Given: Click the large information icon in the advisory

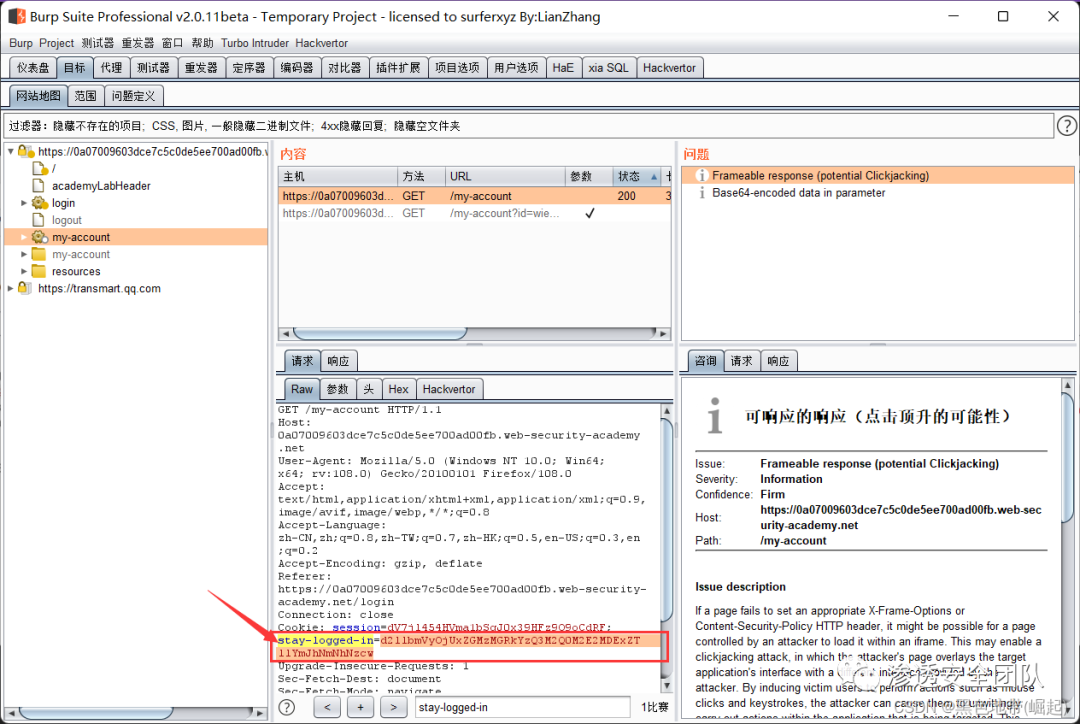Looking at the screenshot, I should (715, 415).
